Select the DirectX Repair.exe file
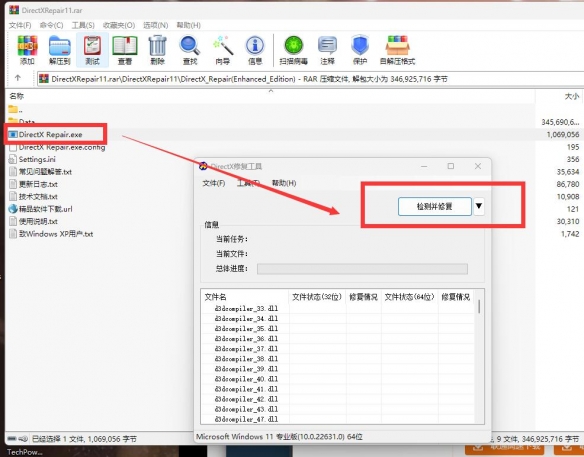 45,134
